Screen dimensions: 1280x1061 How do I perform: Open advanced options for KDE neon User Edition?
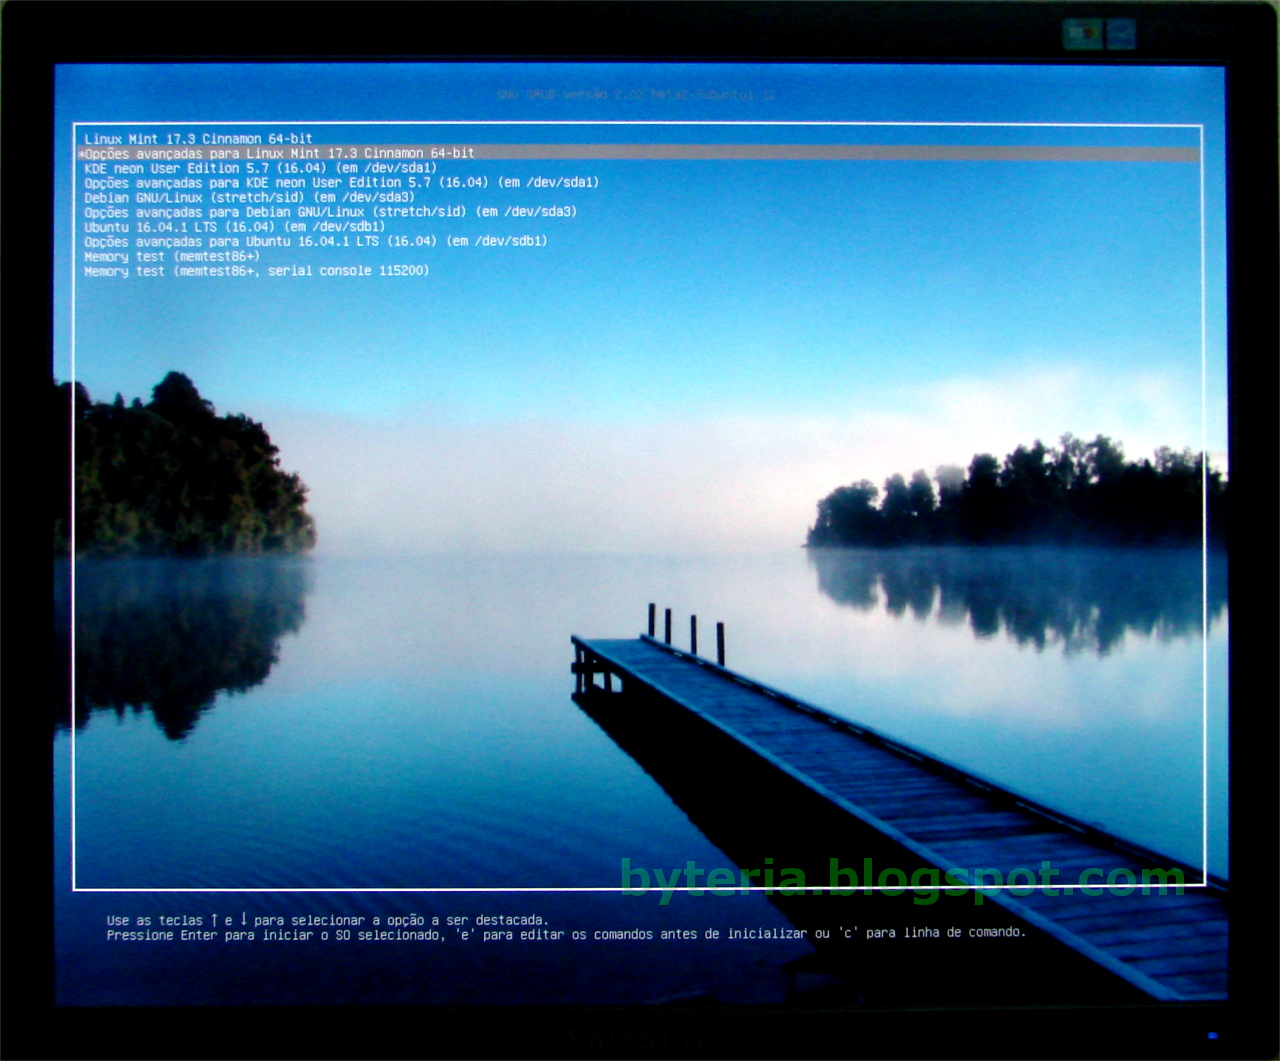click(340, 183)
